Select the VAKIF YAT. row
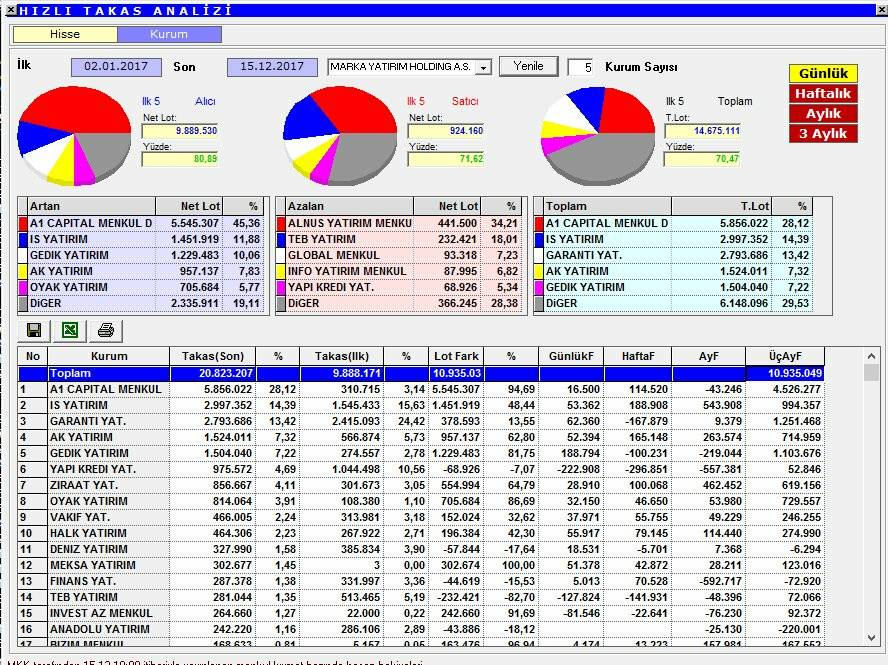 point(421,517)
